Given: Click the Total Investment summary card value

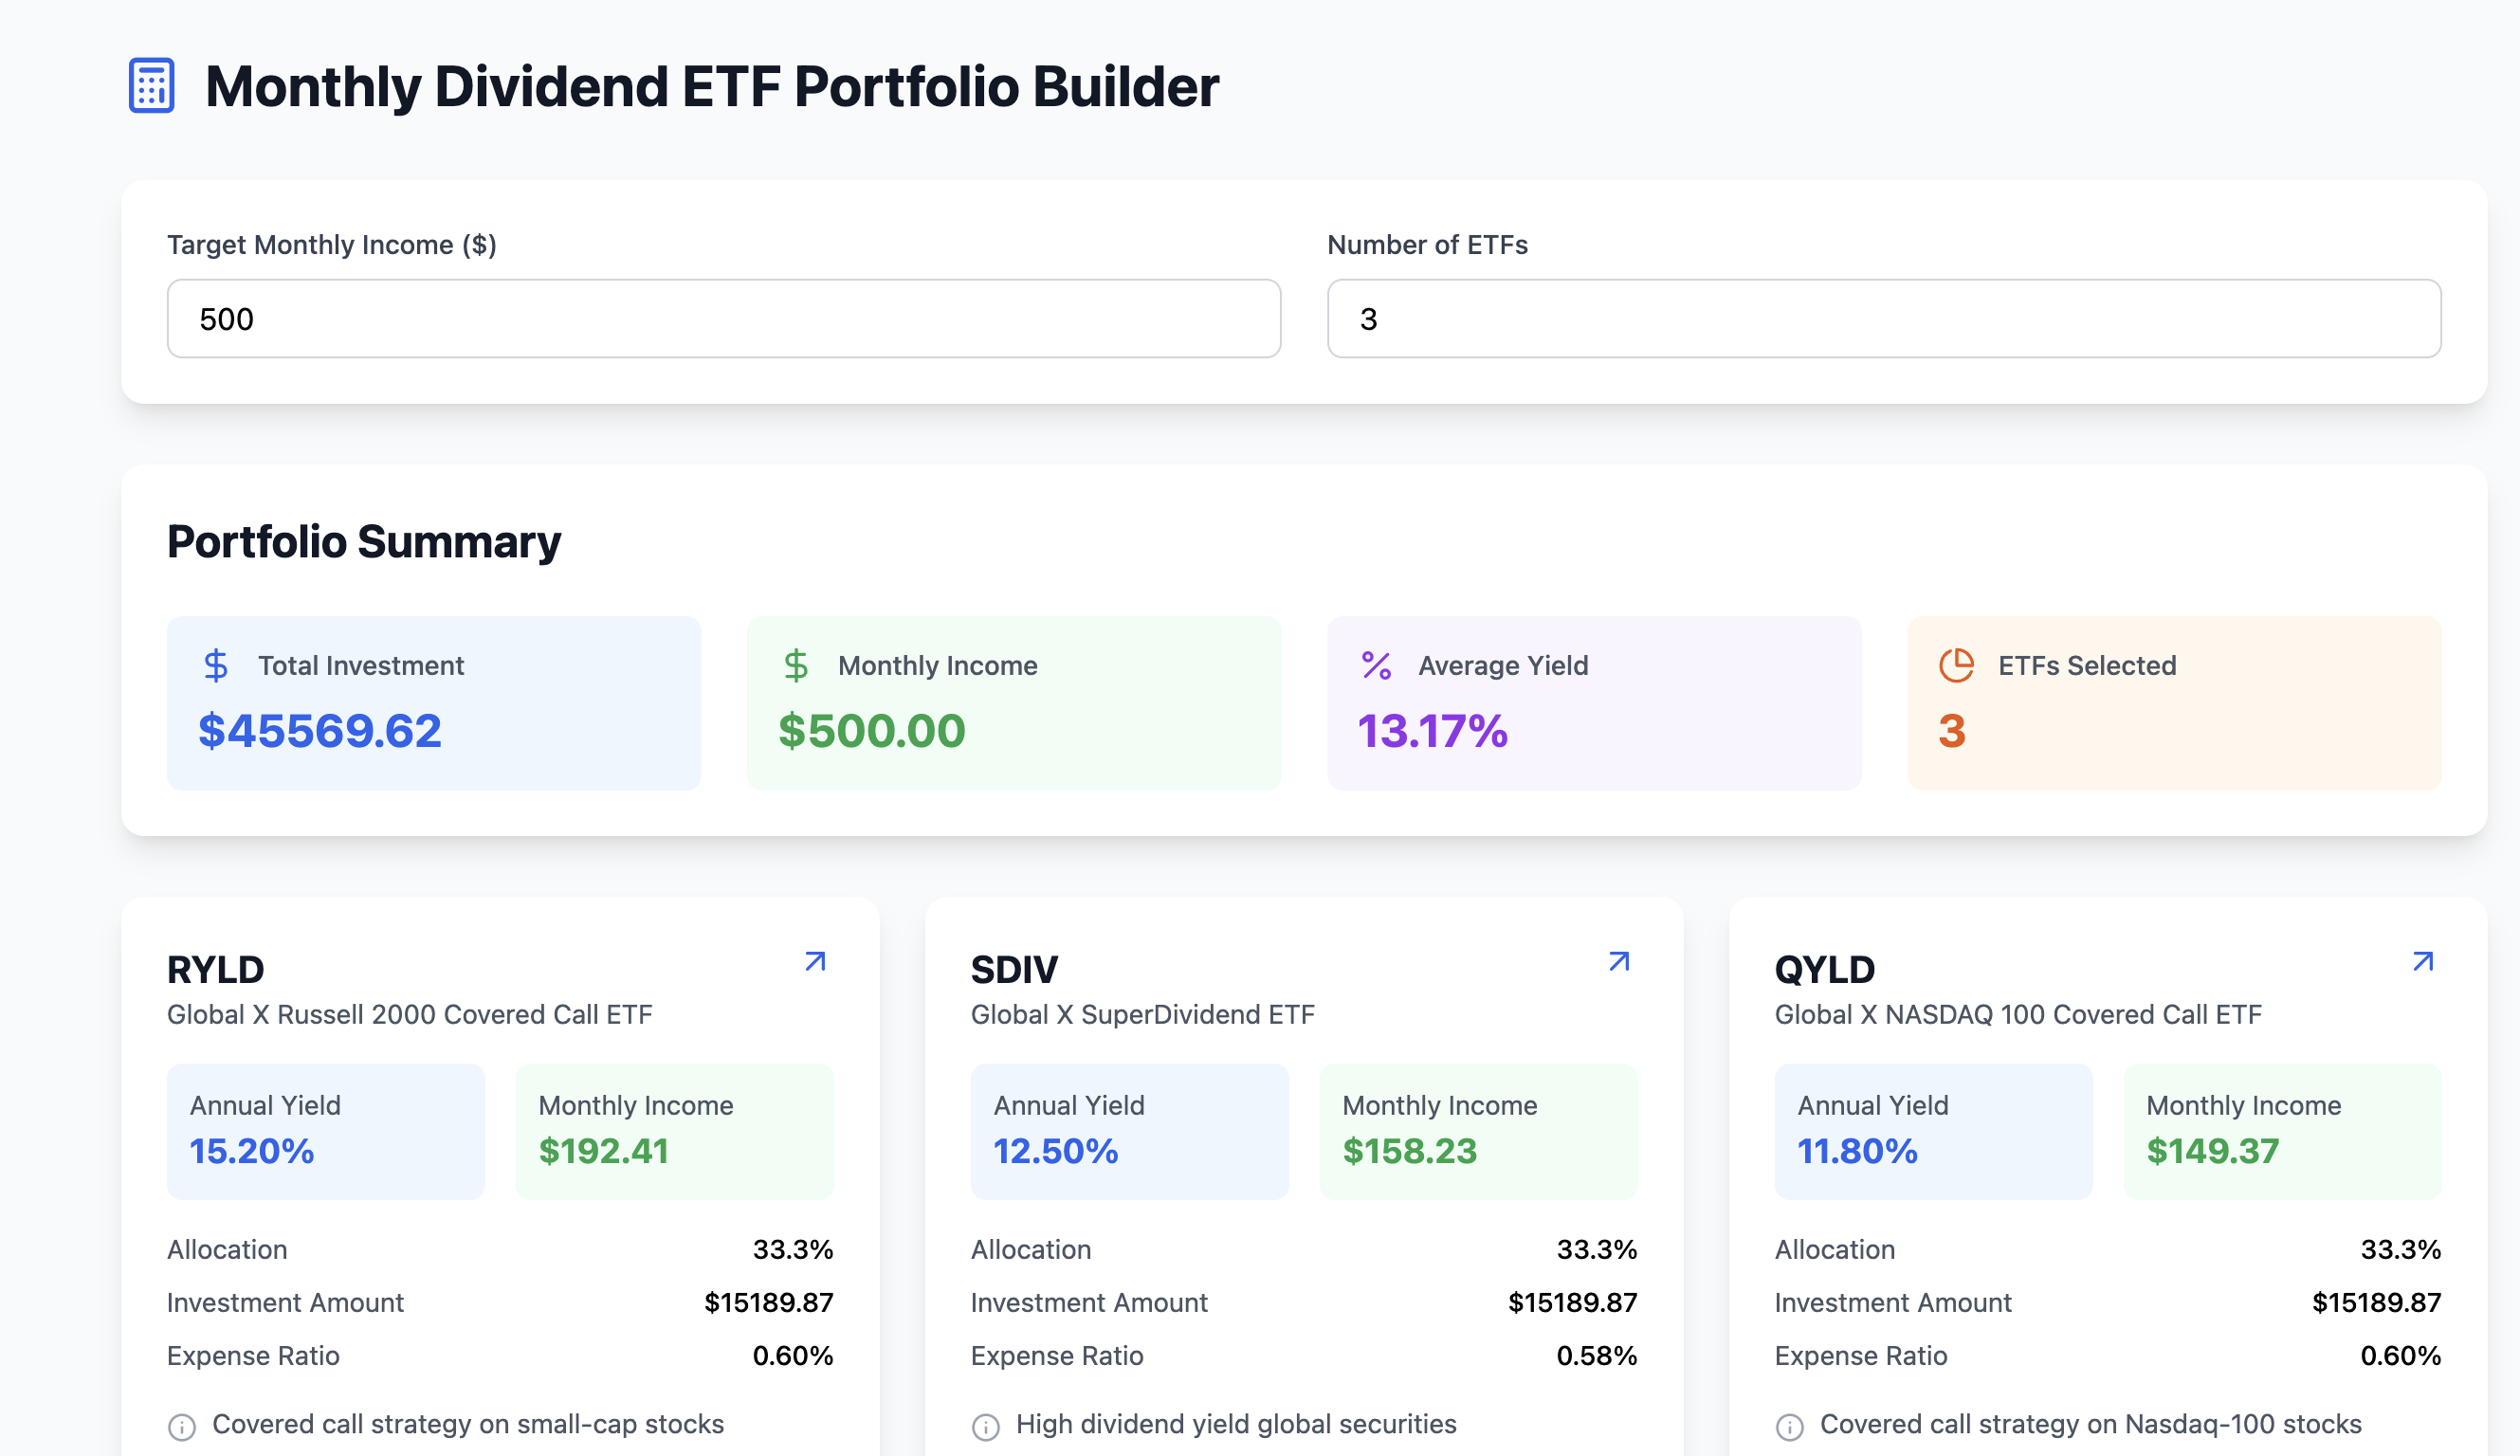Looking at the screenshot, I should pos(320,731).
